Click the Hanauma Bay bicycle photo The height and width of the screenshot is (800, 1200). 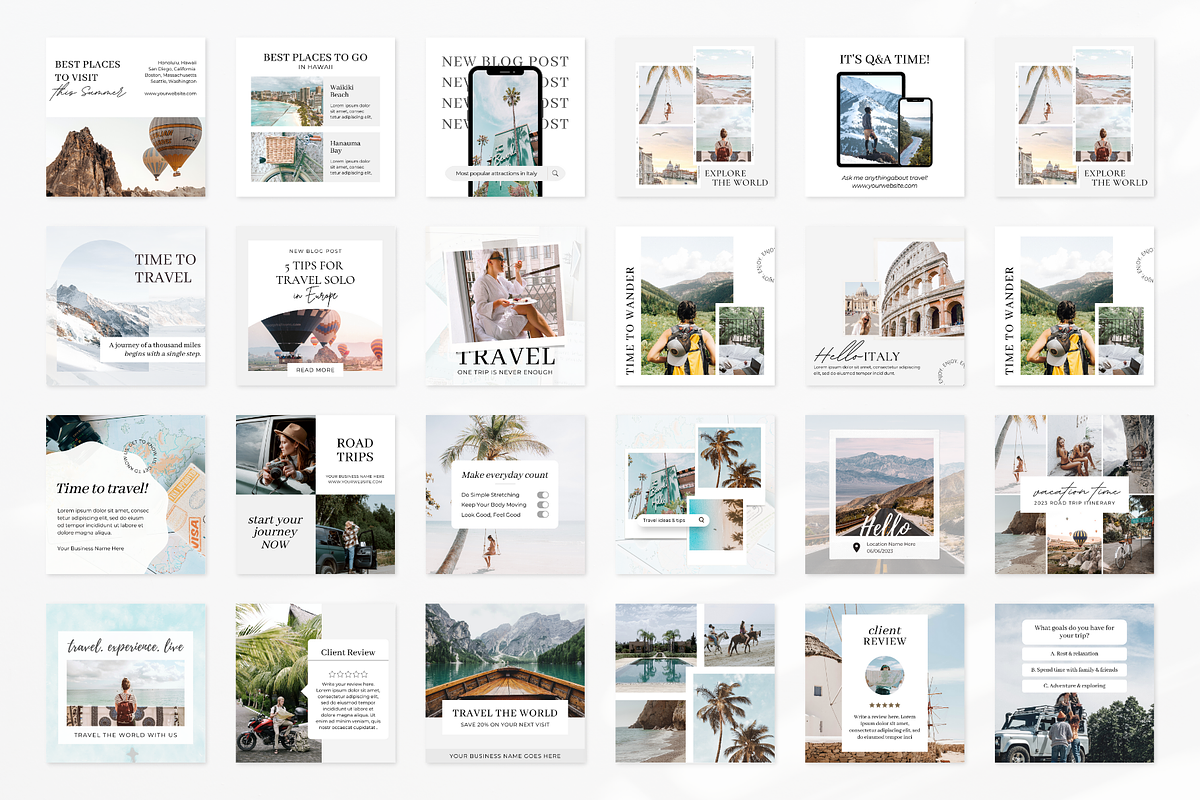coord(287,157)
